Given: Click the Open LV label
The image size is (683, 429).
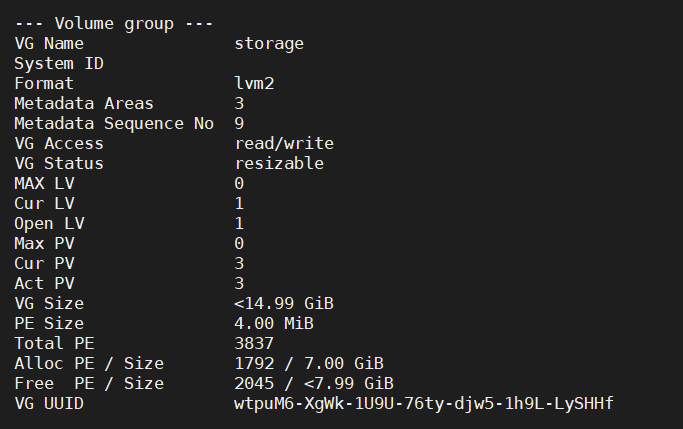Looking at the screenshot, I should 49,223.
